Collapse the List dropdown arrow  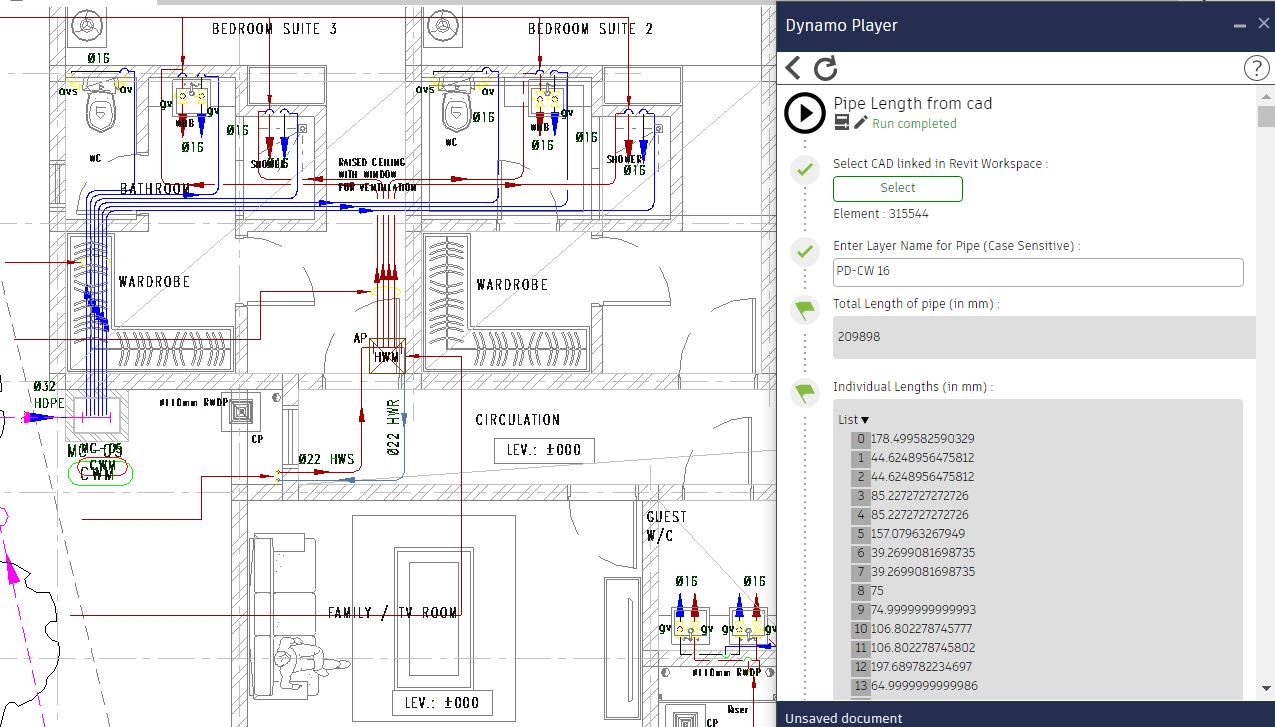click(x=865, y=420)
